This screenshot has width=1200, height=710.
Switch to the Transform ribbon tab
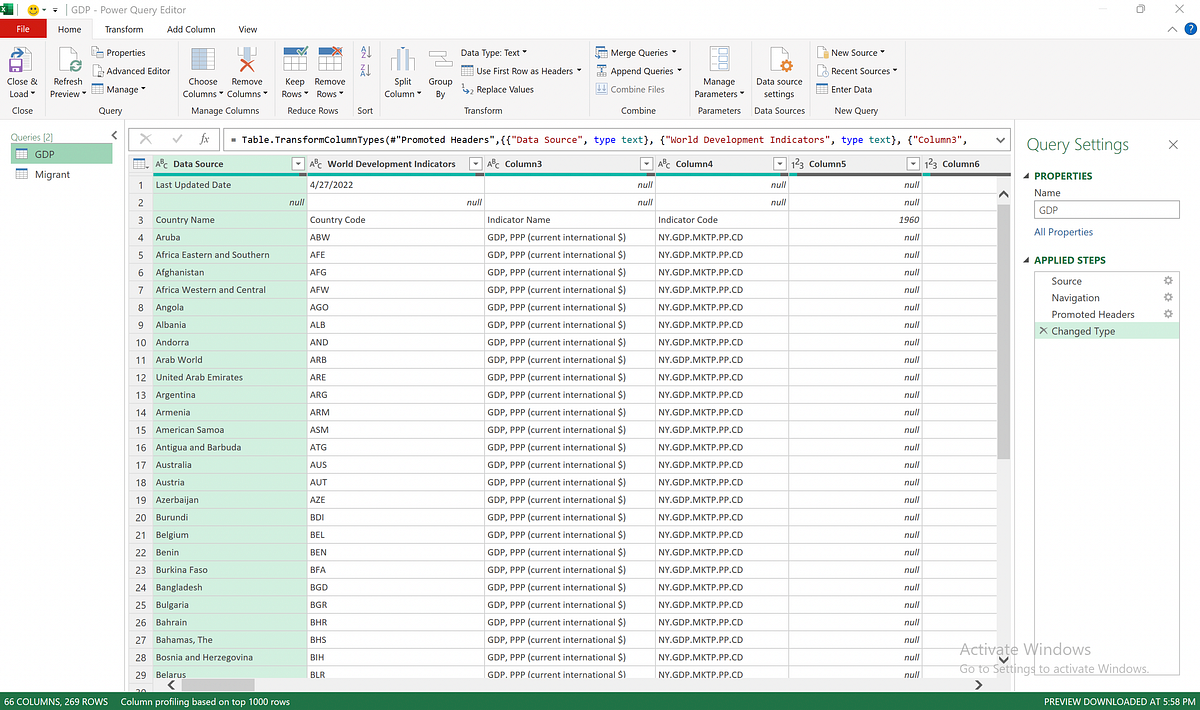click(x=123, y=29)
